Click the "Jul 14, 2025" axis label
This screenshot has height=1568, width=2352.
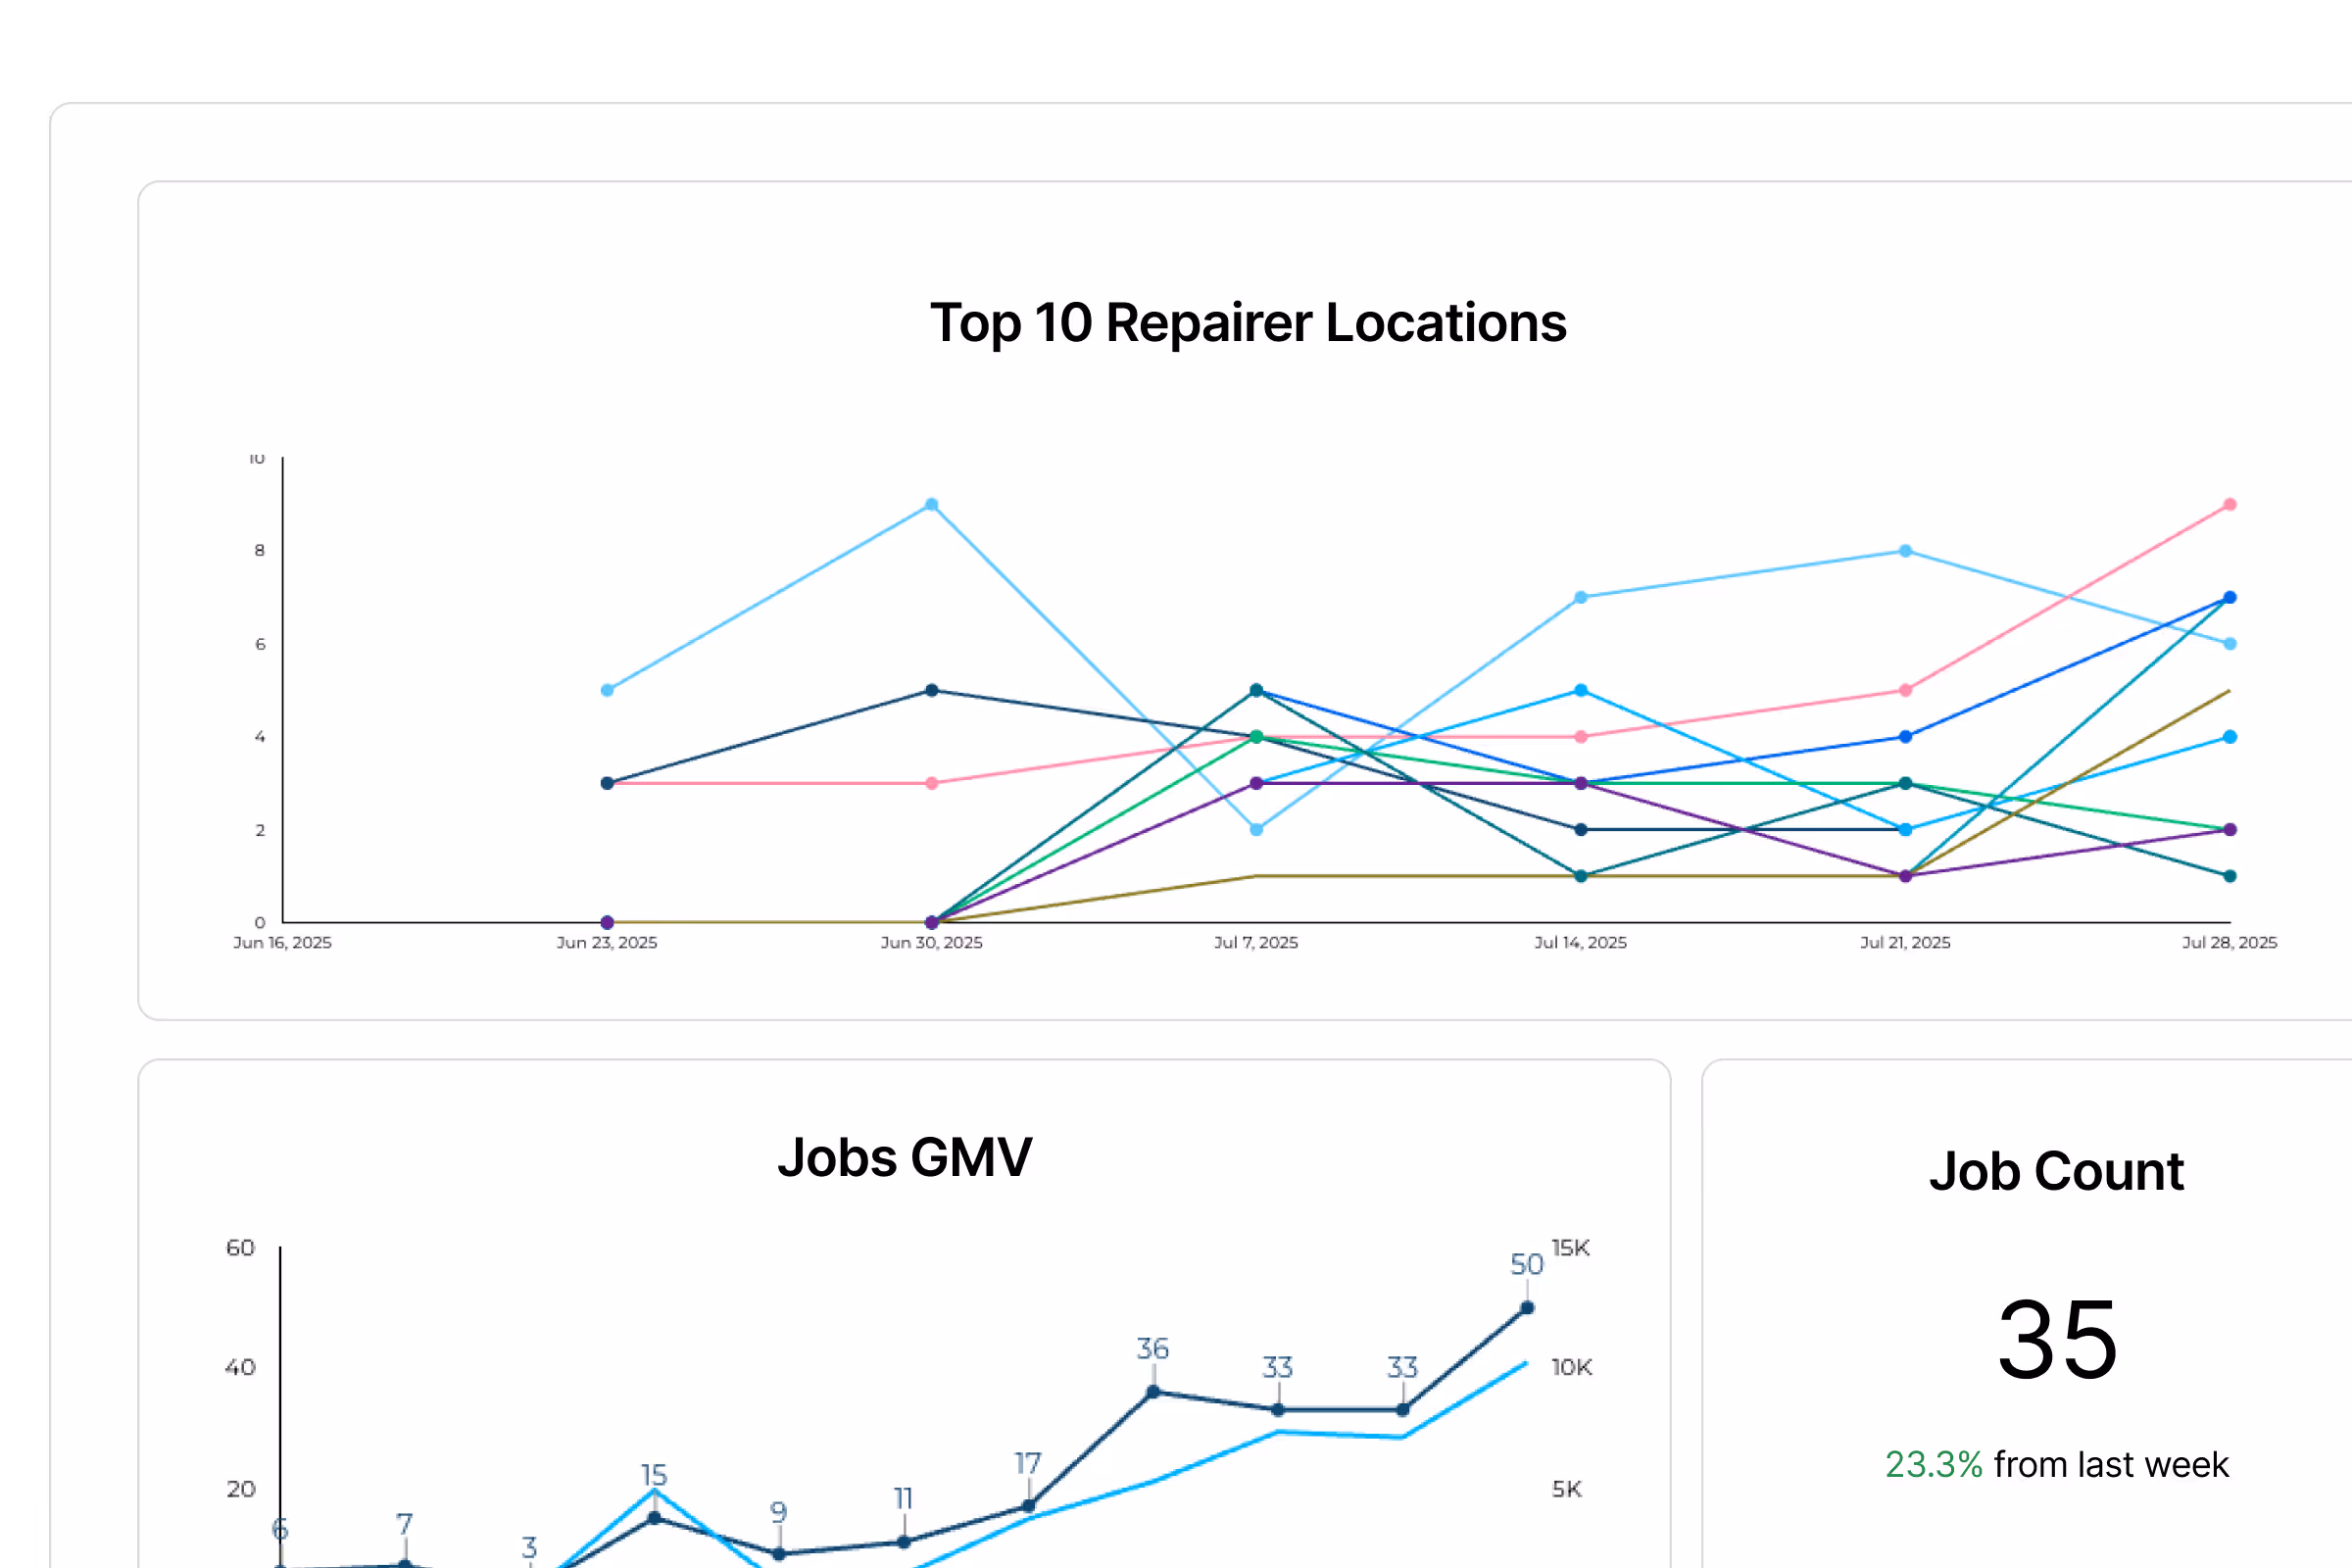pos(1580,942)
